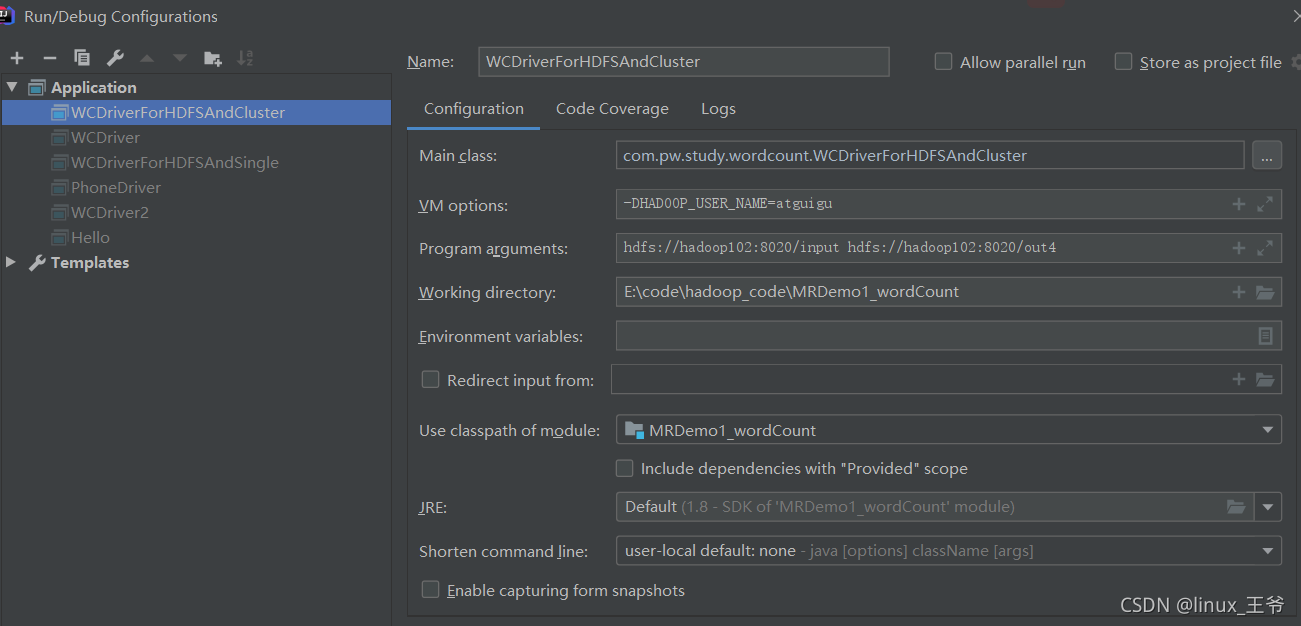
Task: Open the JRE dropdown arrow
Action: coord(1268,507)
